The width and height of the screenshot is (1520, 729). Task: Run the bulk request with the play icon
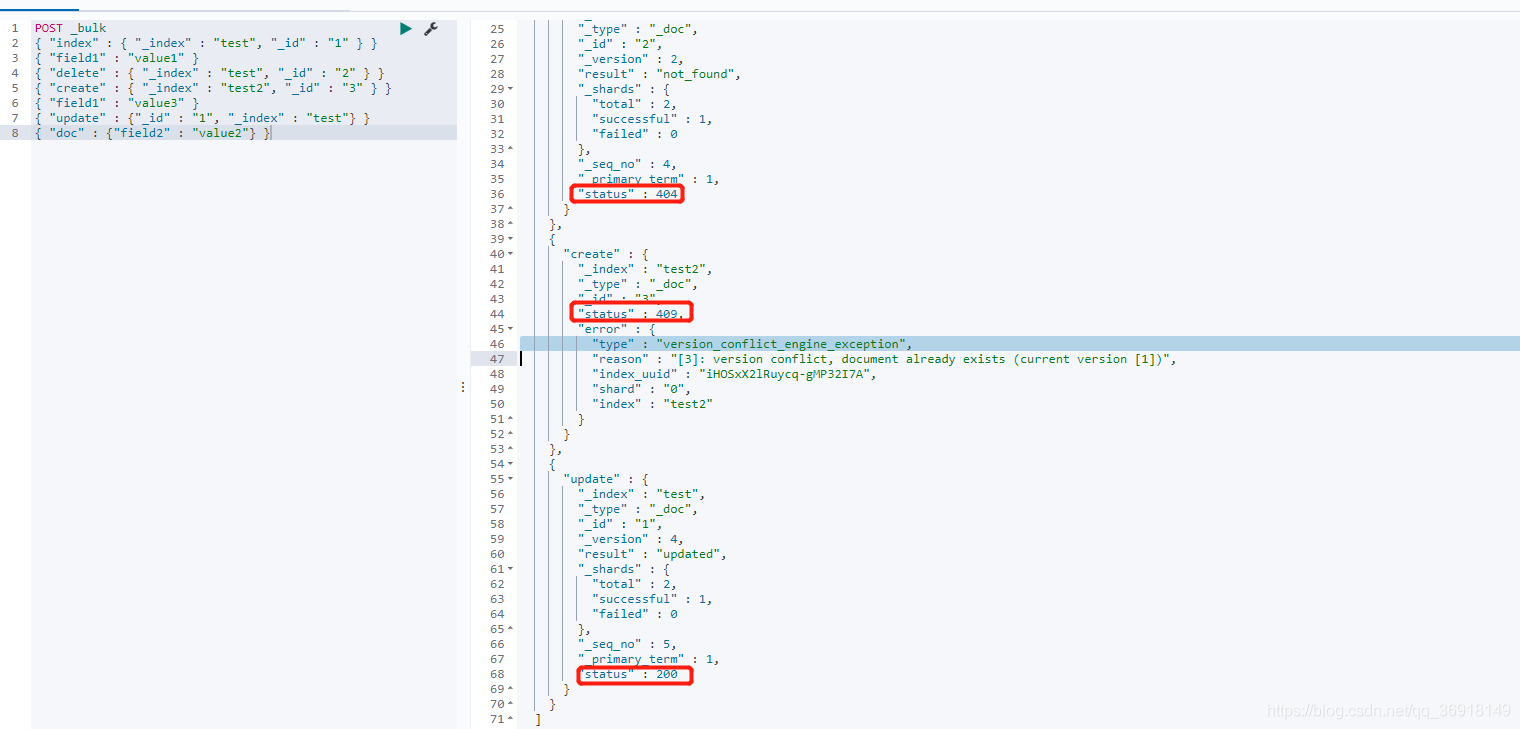coord(405,29)
